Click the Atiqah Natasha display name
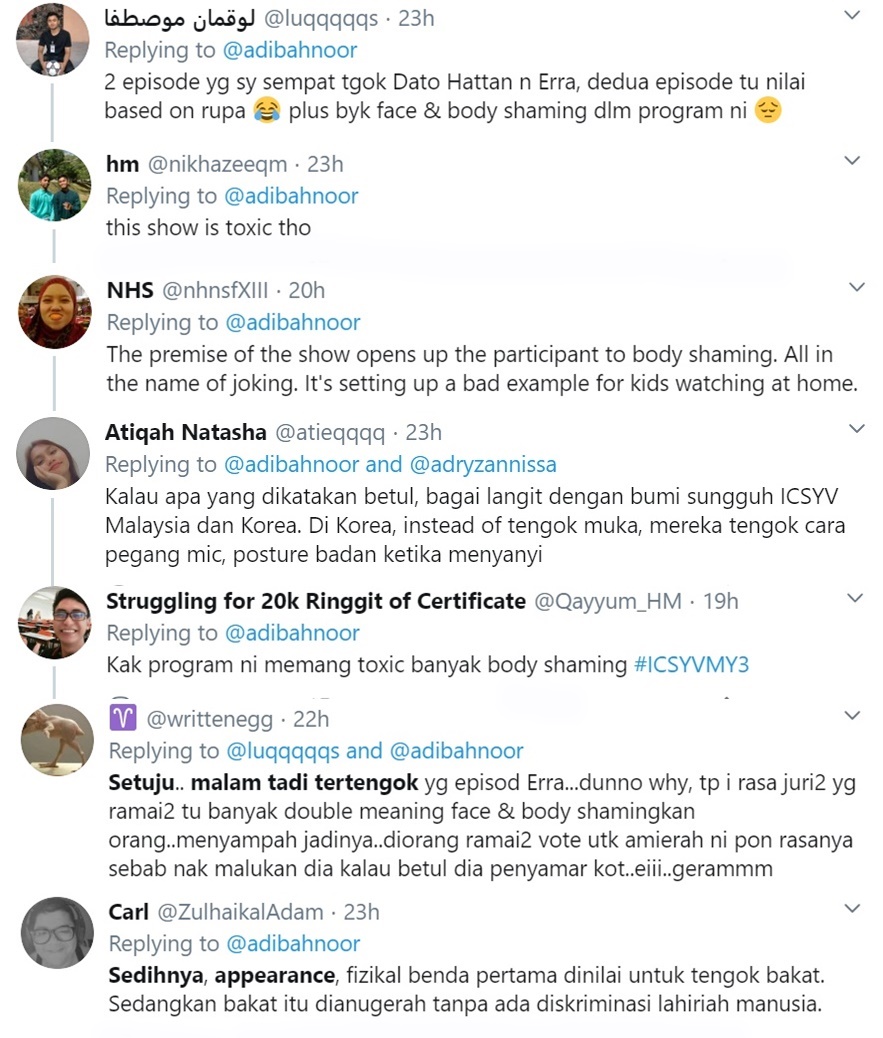This screenshot has width=883, height=1038. pyautogui.click(x=186, y=432)
